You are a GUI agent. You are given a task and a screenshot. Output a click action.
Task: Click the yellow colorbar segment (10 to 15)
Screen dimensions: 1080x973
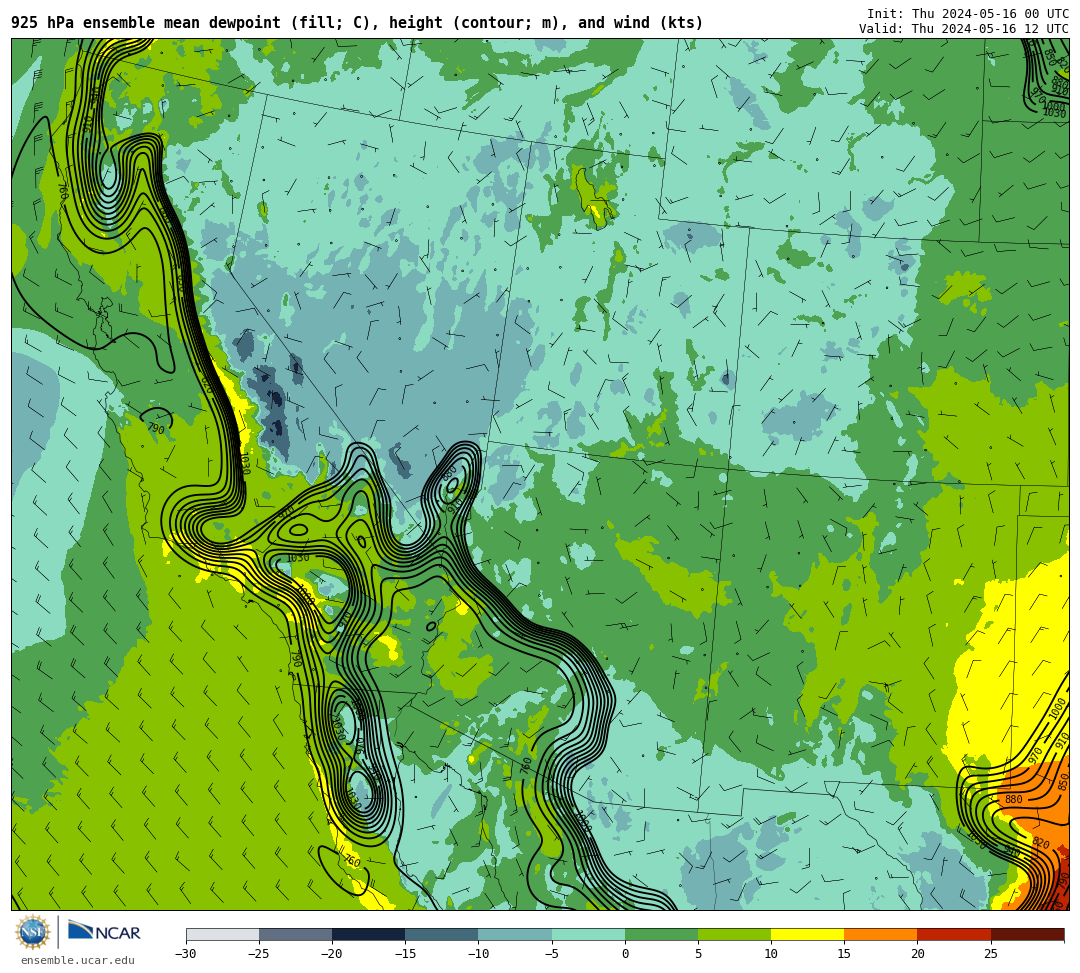(807, 934)
